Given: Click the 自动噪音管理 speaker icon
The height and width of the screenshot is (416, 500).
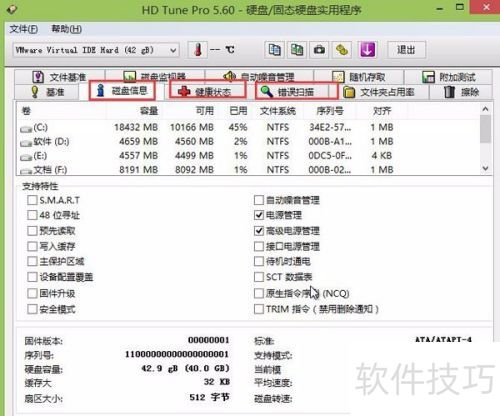Looking at the screenshot, I should click(229, 77).
